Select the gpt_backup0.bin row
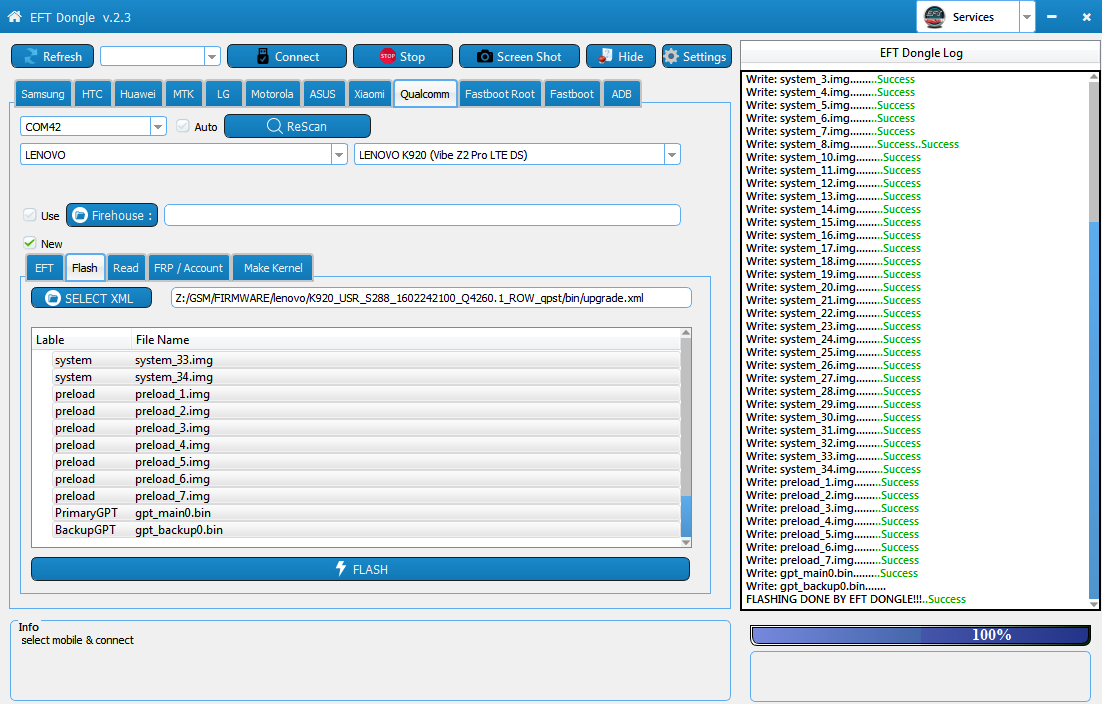The height and width of the screenshot is (704, 1102). [x=366, y=530]
